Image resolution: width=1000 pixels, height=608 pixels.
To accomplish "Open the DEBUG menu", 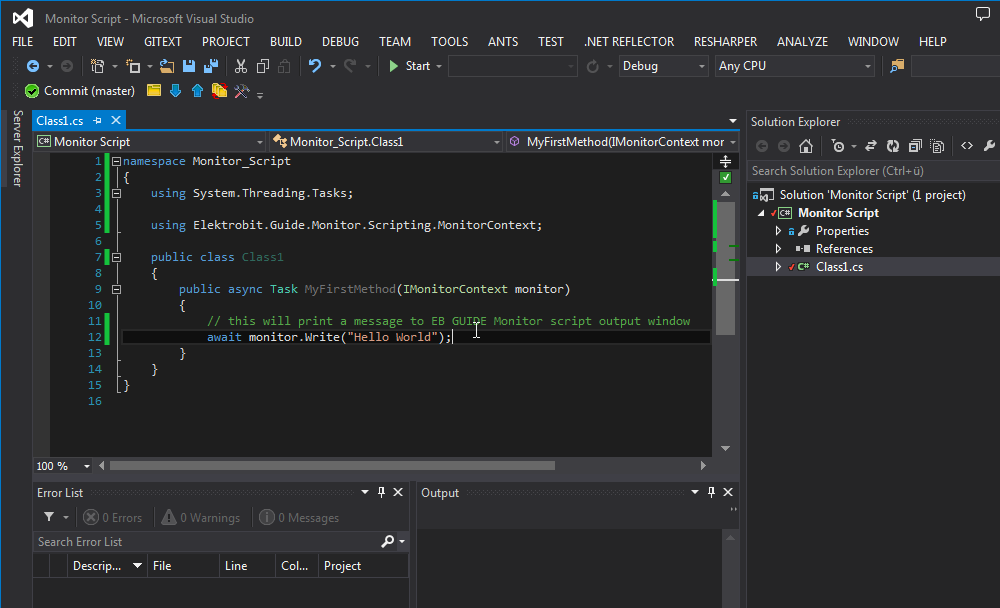I will click(x=340, y=41).
